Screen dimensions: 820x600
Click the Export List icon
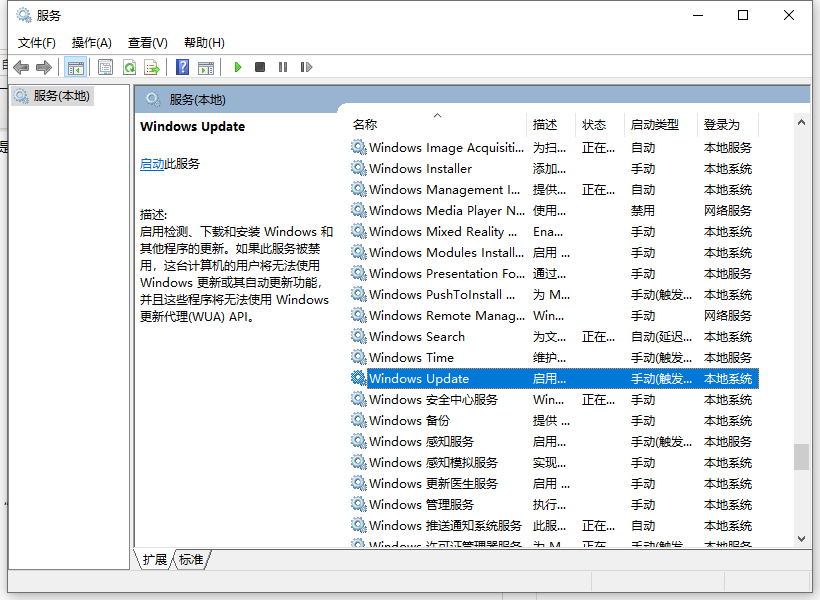pos(152,66)
